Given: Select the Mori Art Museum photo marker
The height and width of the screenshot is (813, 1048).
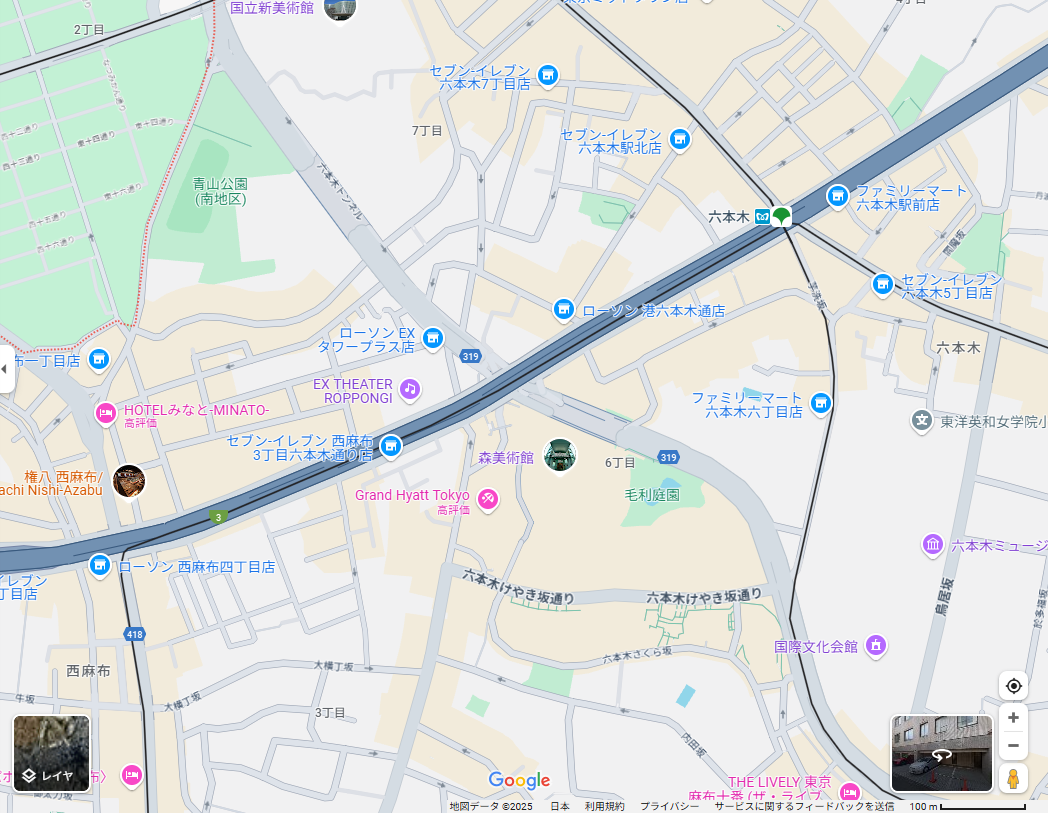Looking at the screenshot, I should tap(559, 455).
